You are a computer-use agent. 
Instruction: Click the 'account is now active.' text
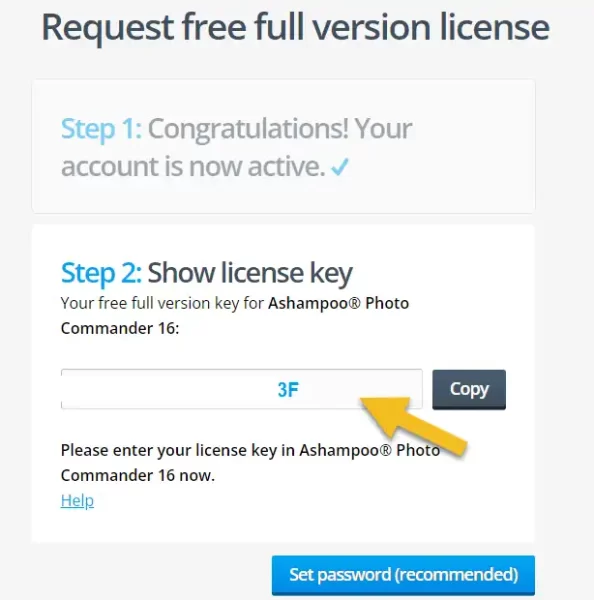coord(193,166)
